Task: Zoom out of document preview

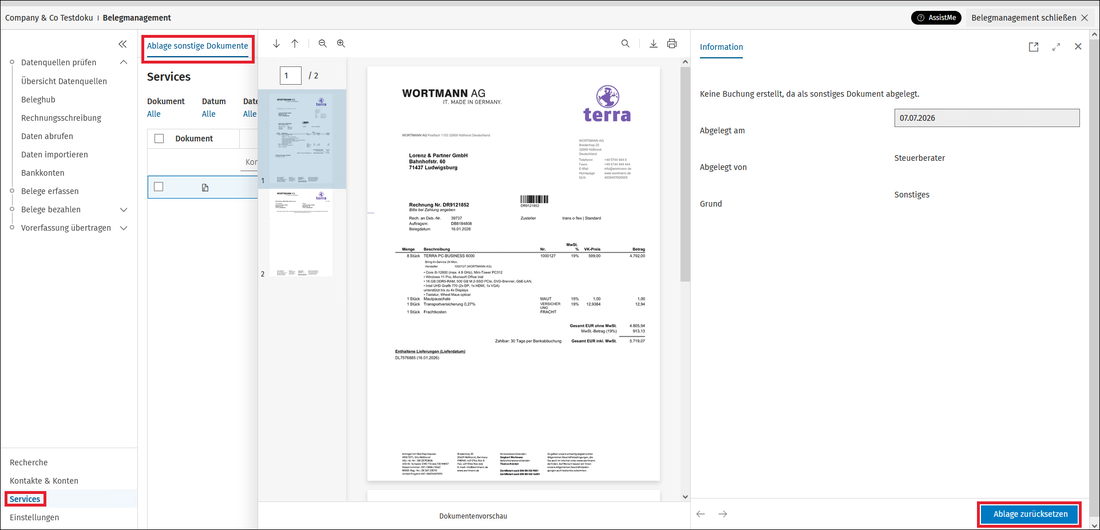Action: click(323, 44)
